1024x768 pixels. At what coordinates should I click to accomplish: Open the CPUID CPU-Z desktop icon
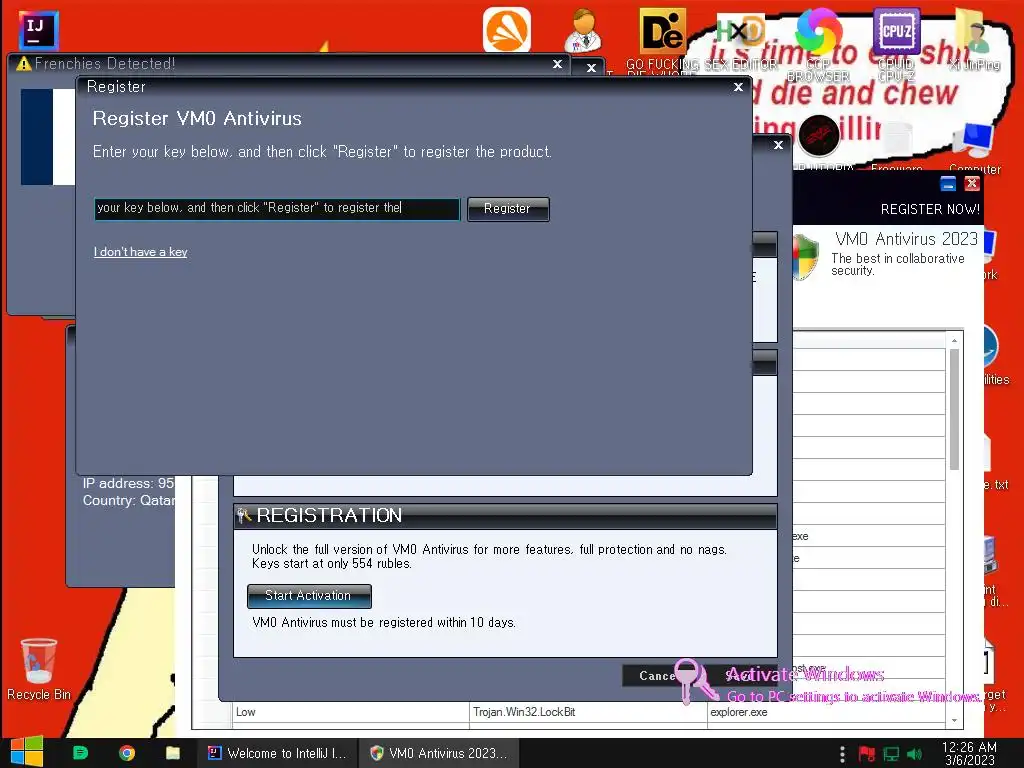point(897,31)
